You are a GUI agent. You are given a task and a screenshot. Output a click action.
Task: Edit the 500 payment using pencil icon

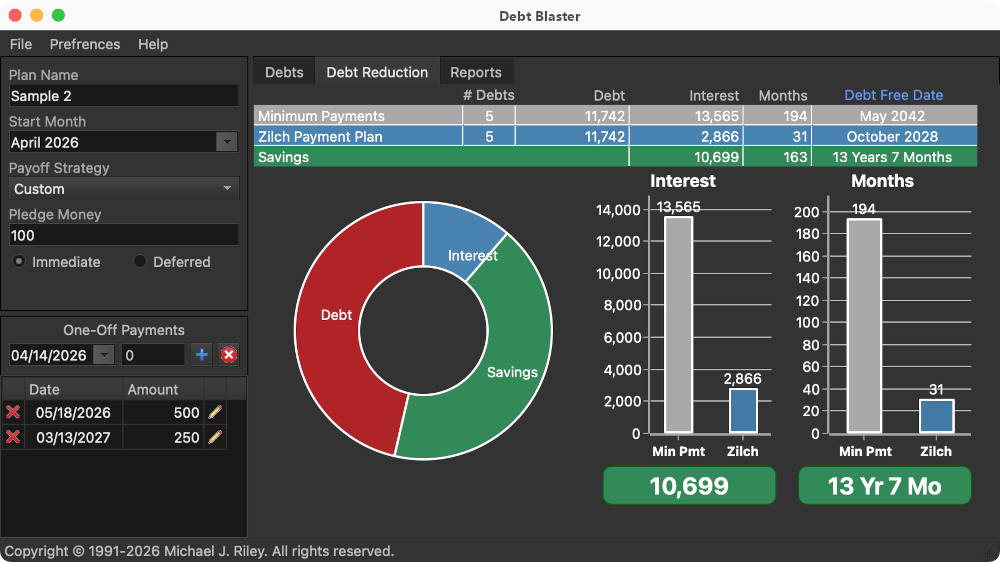(x=215, y=412)
